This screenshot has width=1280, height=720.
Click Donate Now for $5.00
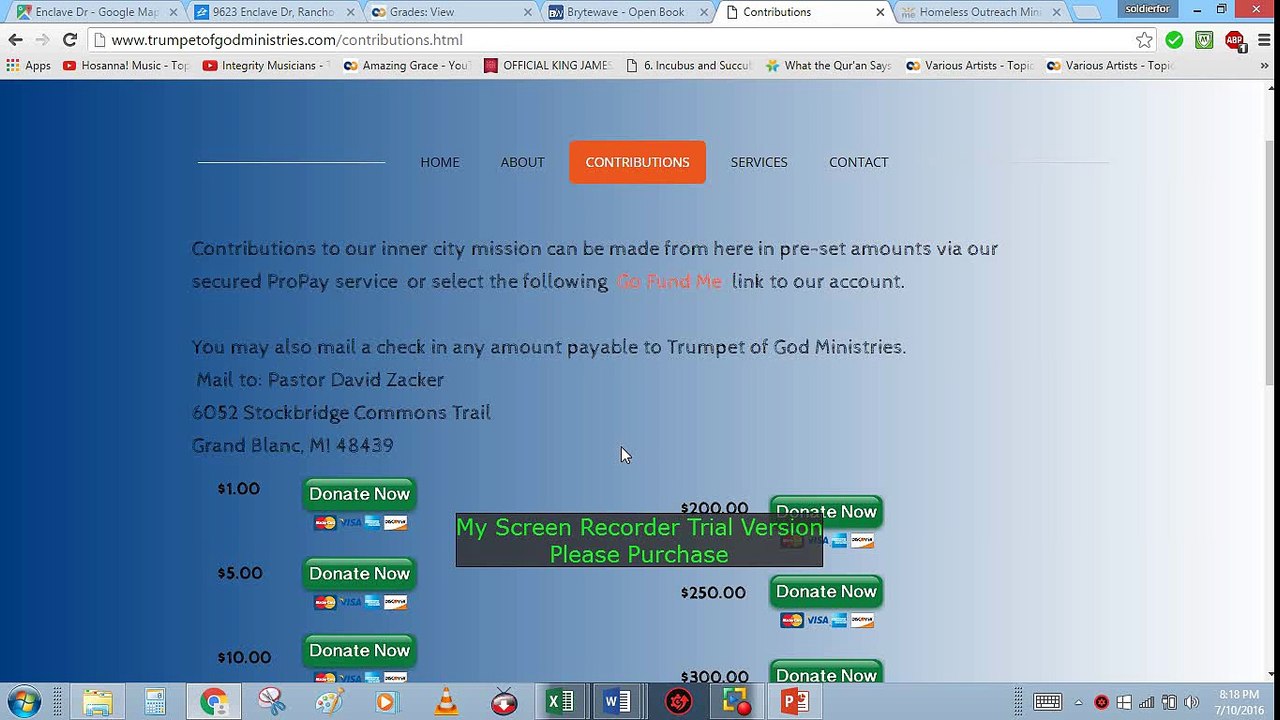[x=360, y=574]
